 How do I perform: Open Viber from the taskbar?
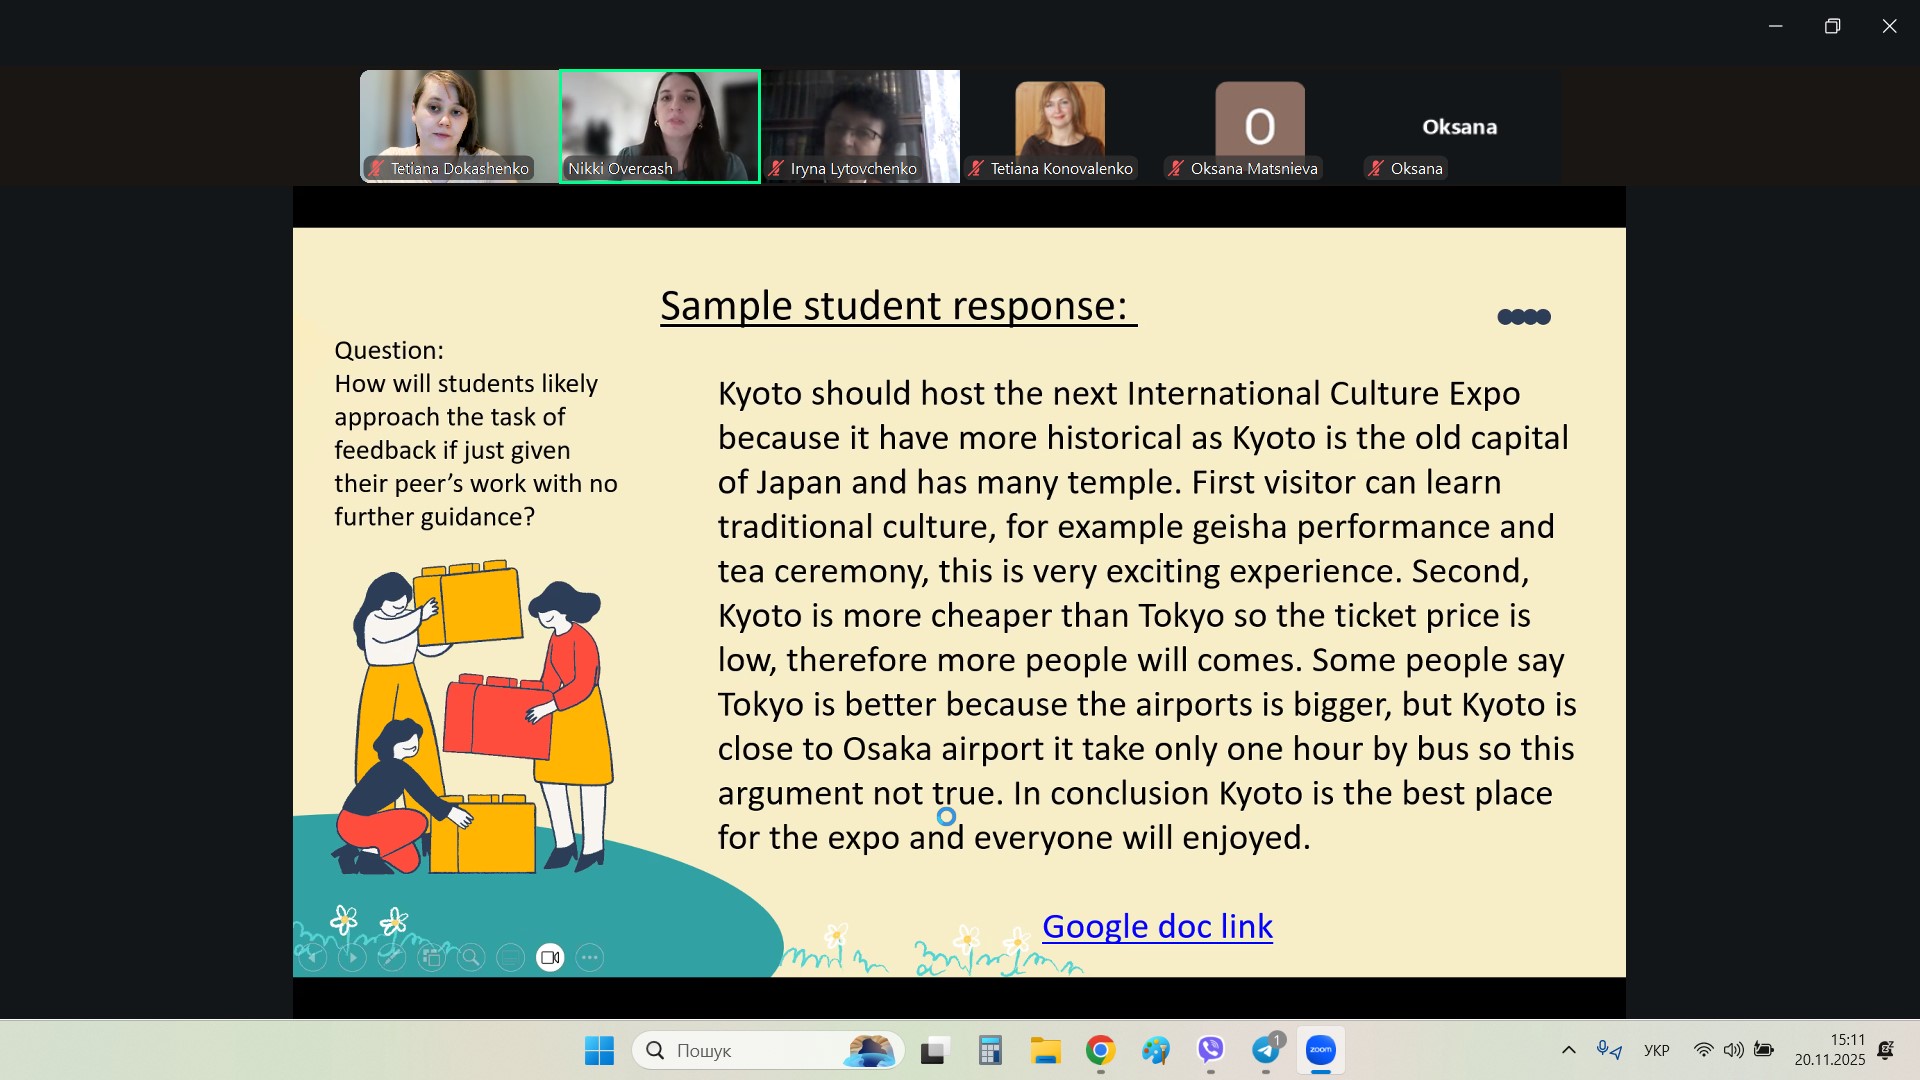(1211, 1050)
